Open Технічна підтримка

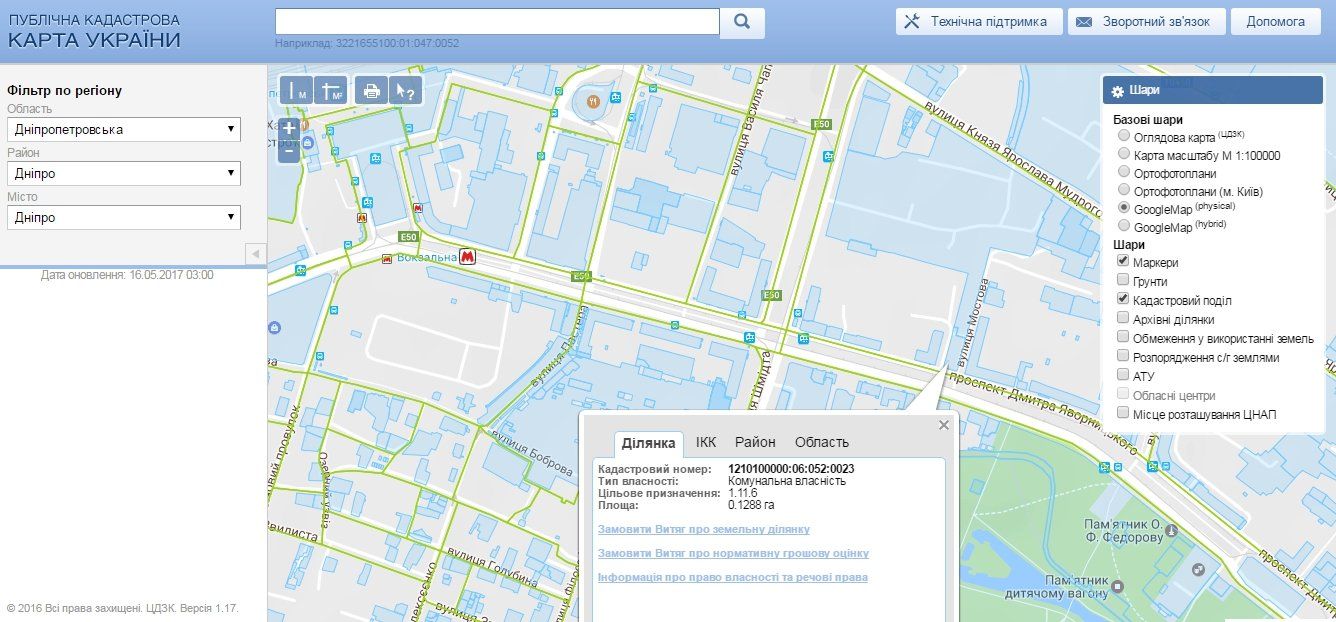[x=977, y=22]
